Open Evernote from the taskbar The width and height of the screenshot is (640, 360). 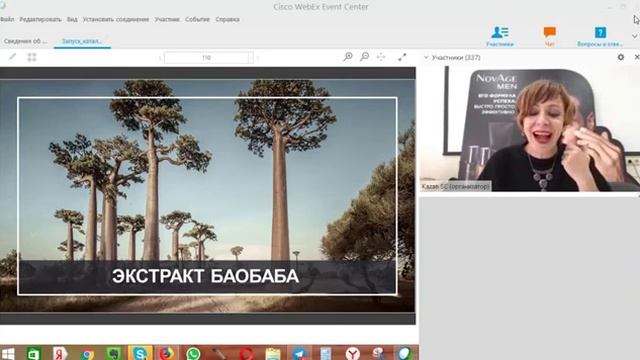coord(113,353)
